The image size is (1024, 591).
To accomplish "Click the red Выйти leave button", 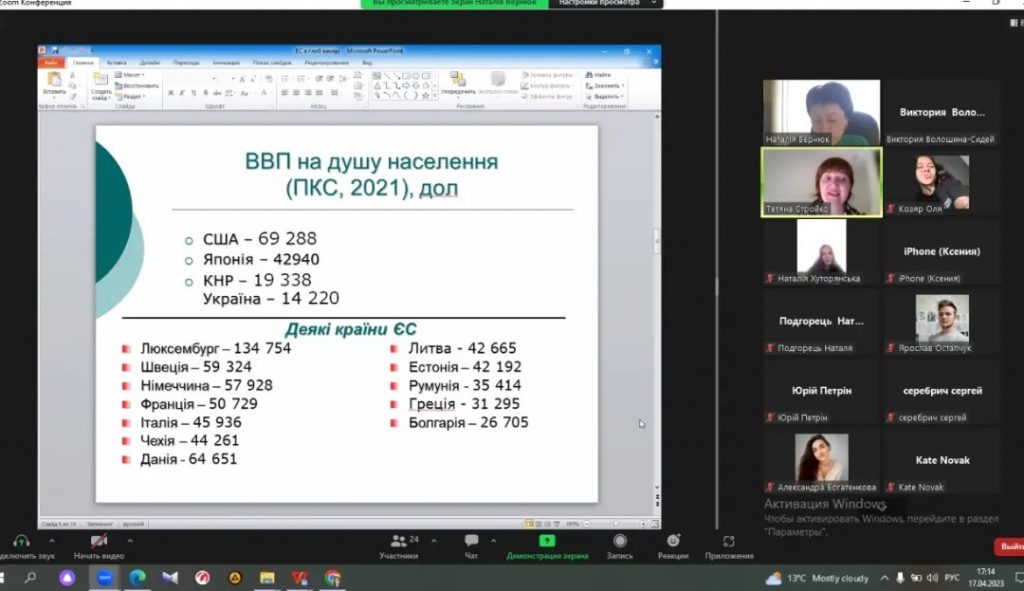I will click(1010, 546).
